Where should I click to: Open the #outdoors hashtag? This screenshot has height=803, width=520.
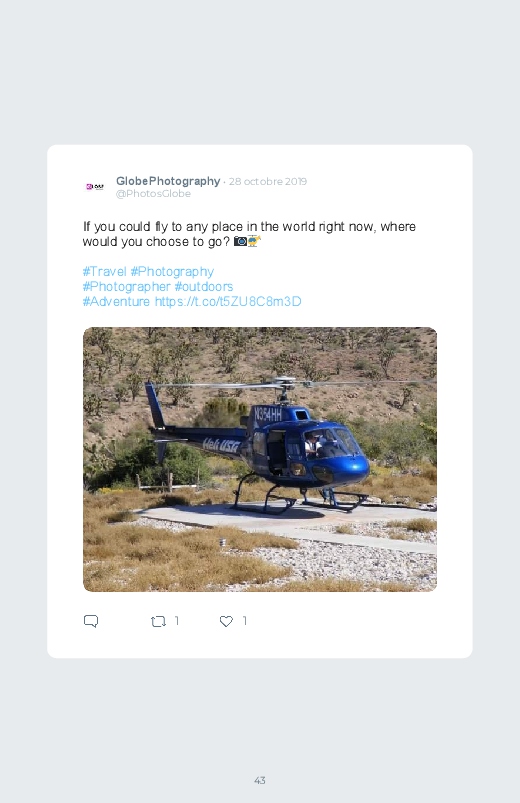(x=204, y=286)
